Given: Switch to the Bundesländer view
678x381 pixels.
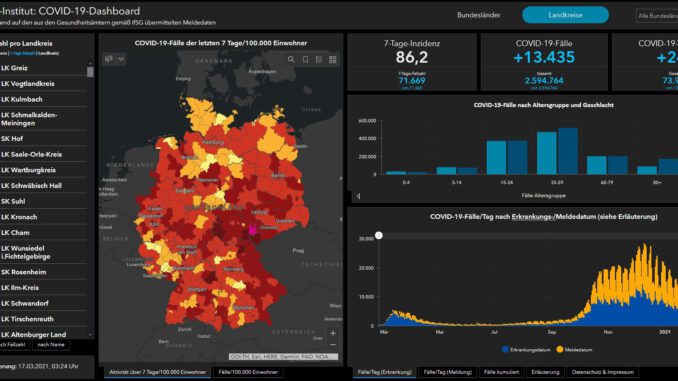Looking at the screenshot, I should [x=479, y=15].
